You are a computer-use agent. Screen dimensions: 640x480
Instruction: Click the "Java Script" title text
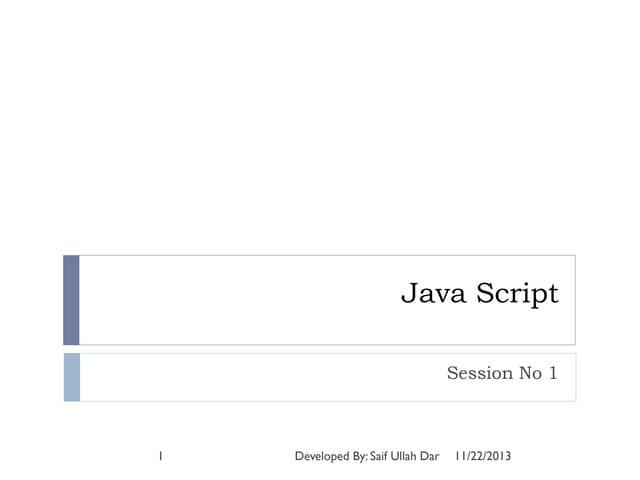click(x=479, y=294)
